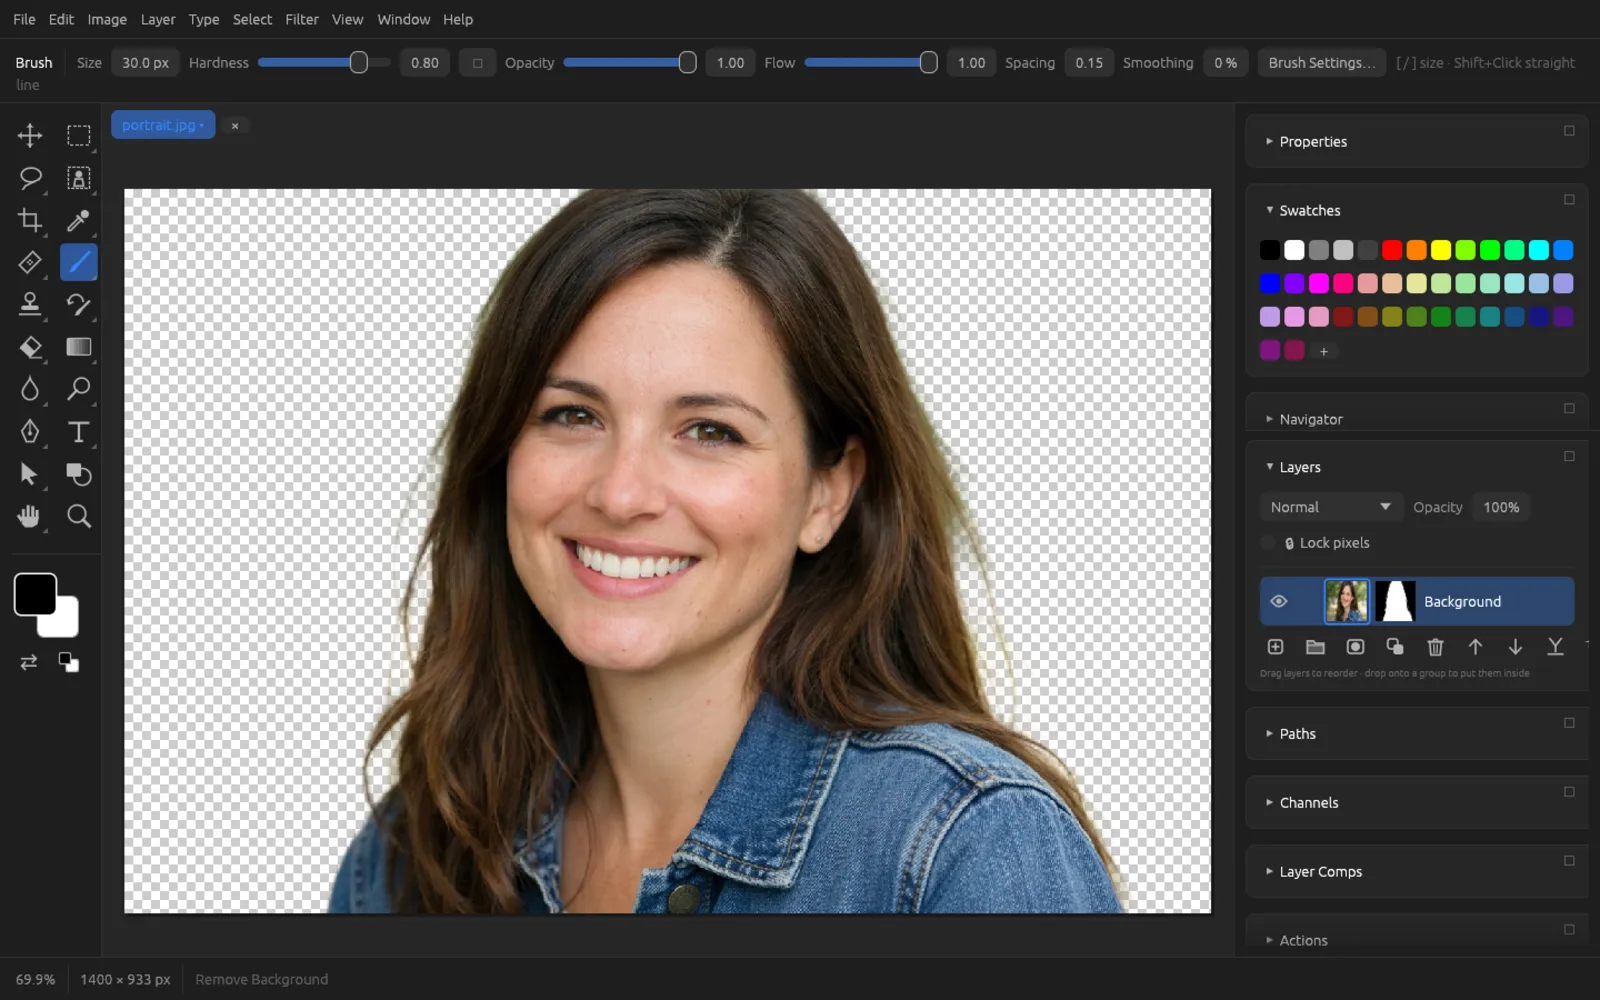The height and width of the screenshot is (1000, 1600).
Task: Select the Rectangular Marquee tool
Action: (x=78, y=135)
